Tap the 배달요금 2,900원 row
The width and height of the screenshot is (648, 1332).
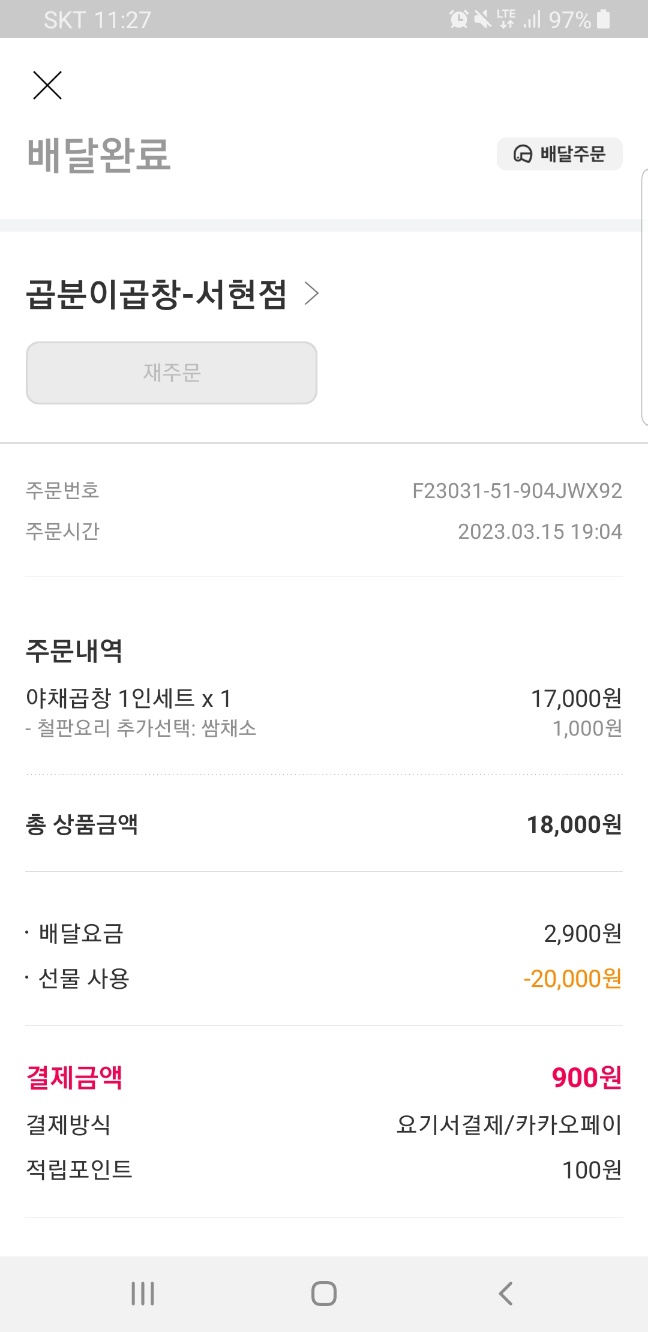tap(324, 934)
